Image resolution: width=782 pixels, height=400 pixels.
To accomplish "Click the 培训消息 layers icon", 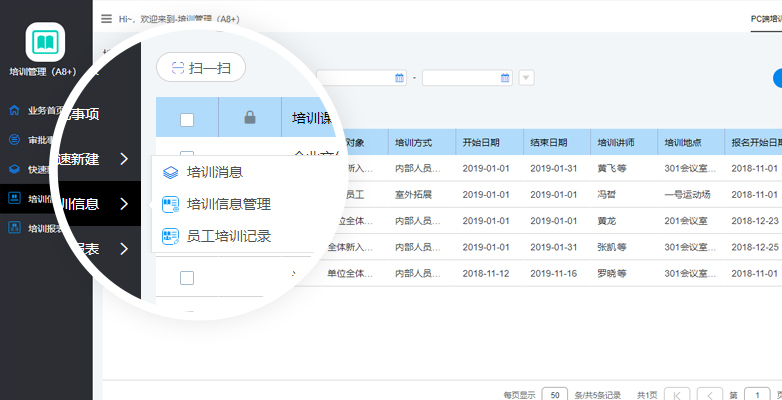I will coord(170,172).
